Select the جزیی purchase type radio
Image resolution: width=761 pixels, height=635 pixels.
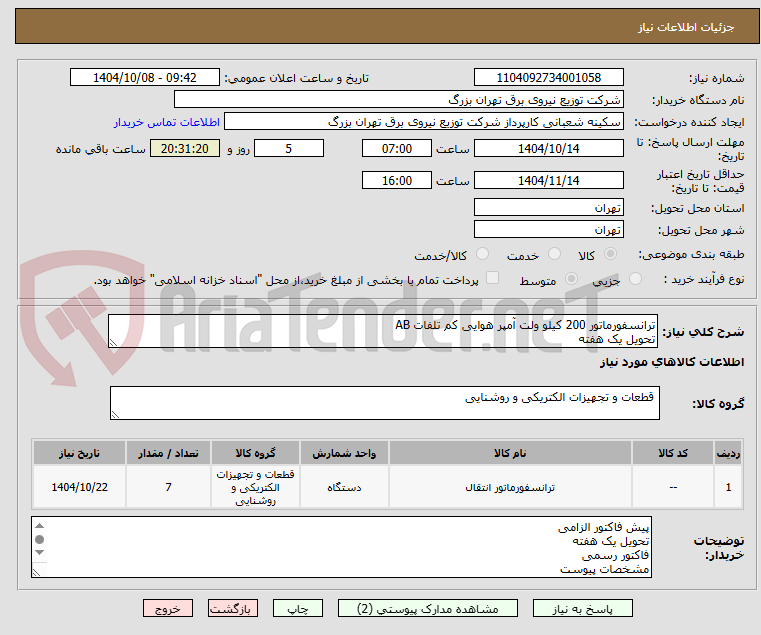pos(635,279)
